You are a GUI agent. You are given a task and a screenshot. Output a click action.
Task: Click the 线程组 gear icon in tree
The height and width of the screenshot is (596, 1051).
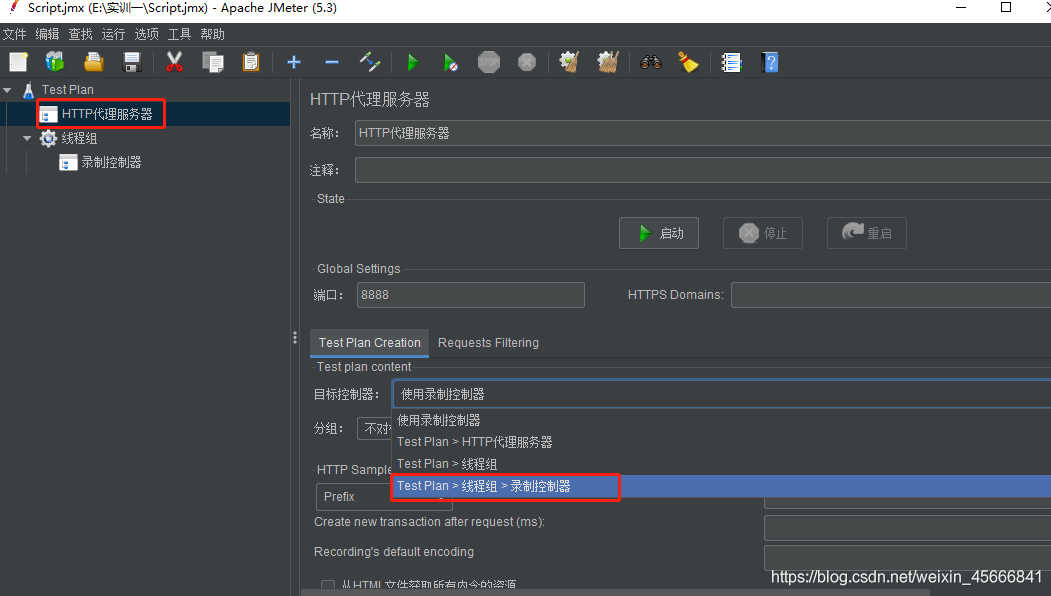(x=48, y=138)
